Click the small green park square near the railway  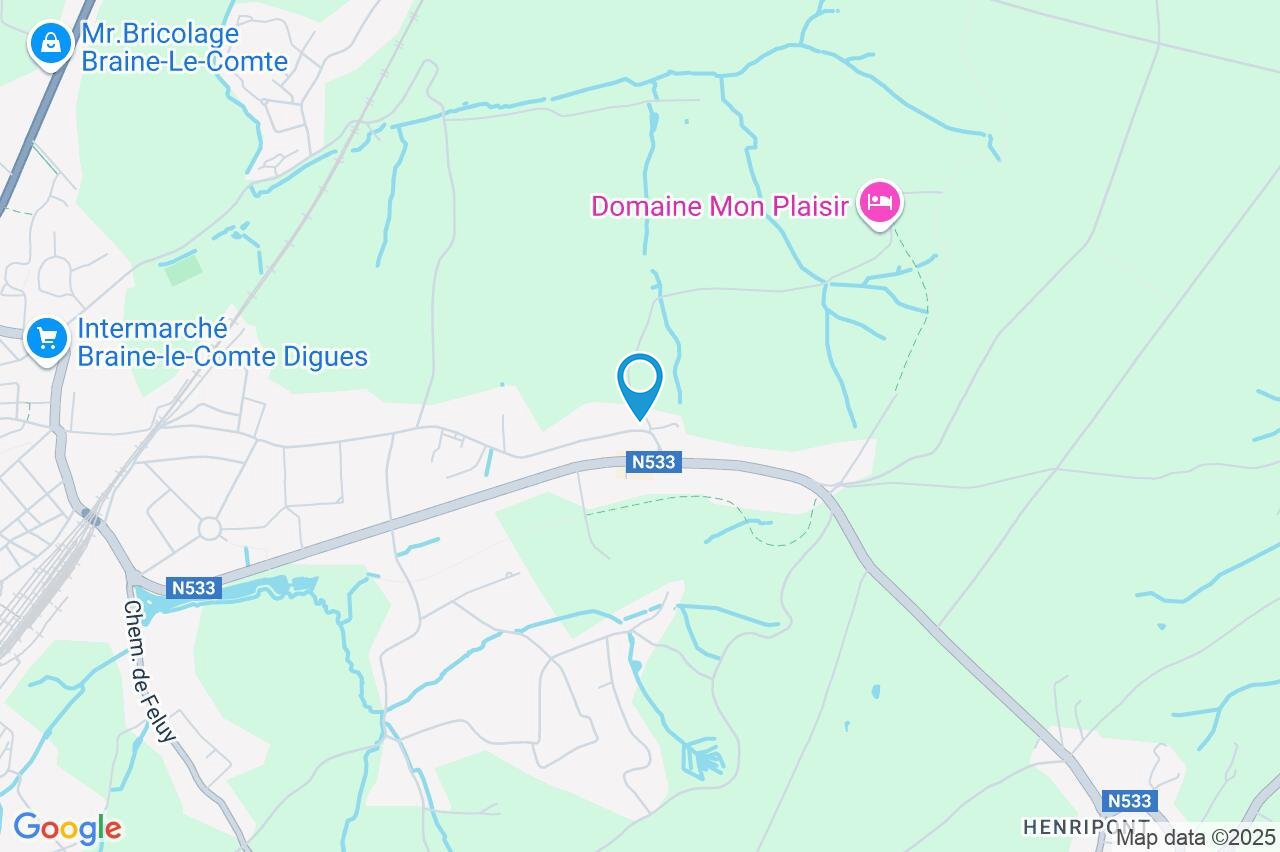[184, 269]
